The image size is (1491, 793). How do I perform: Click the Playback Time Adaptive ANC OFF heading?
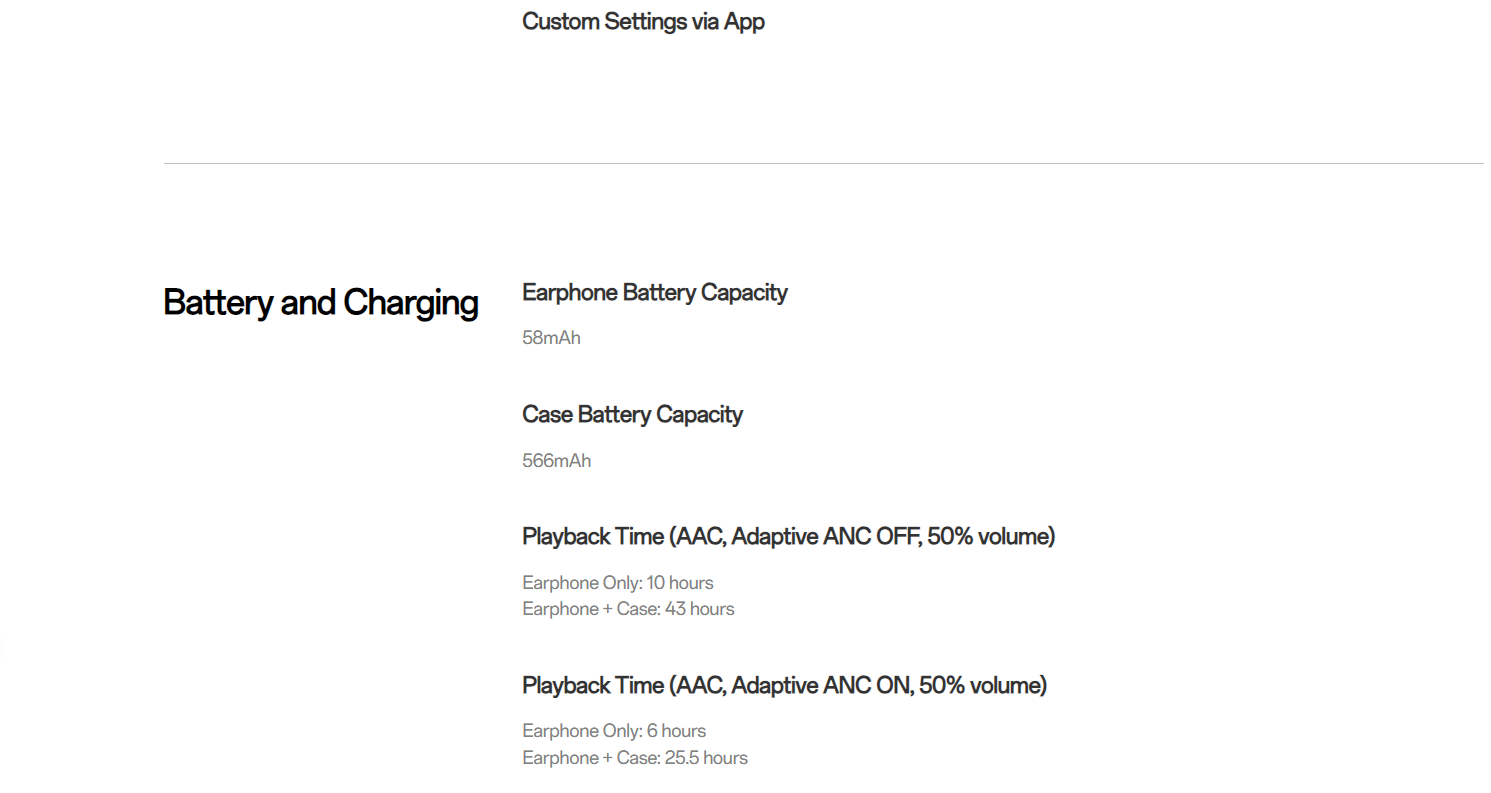pyautogui.click(x=788, y=536)
